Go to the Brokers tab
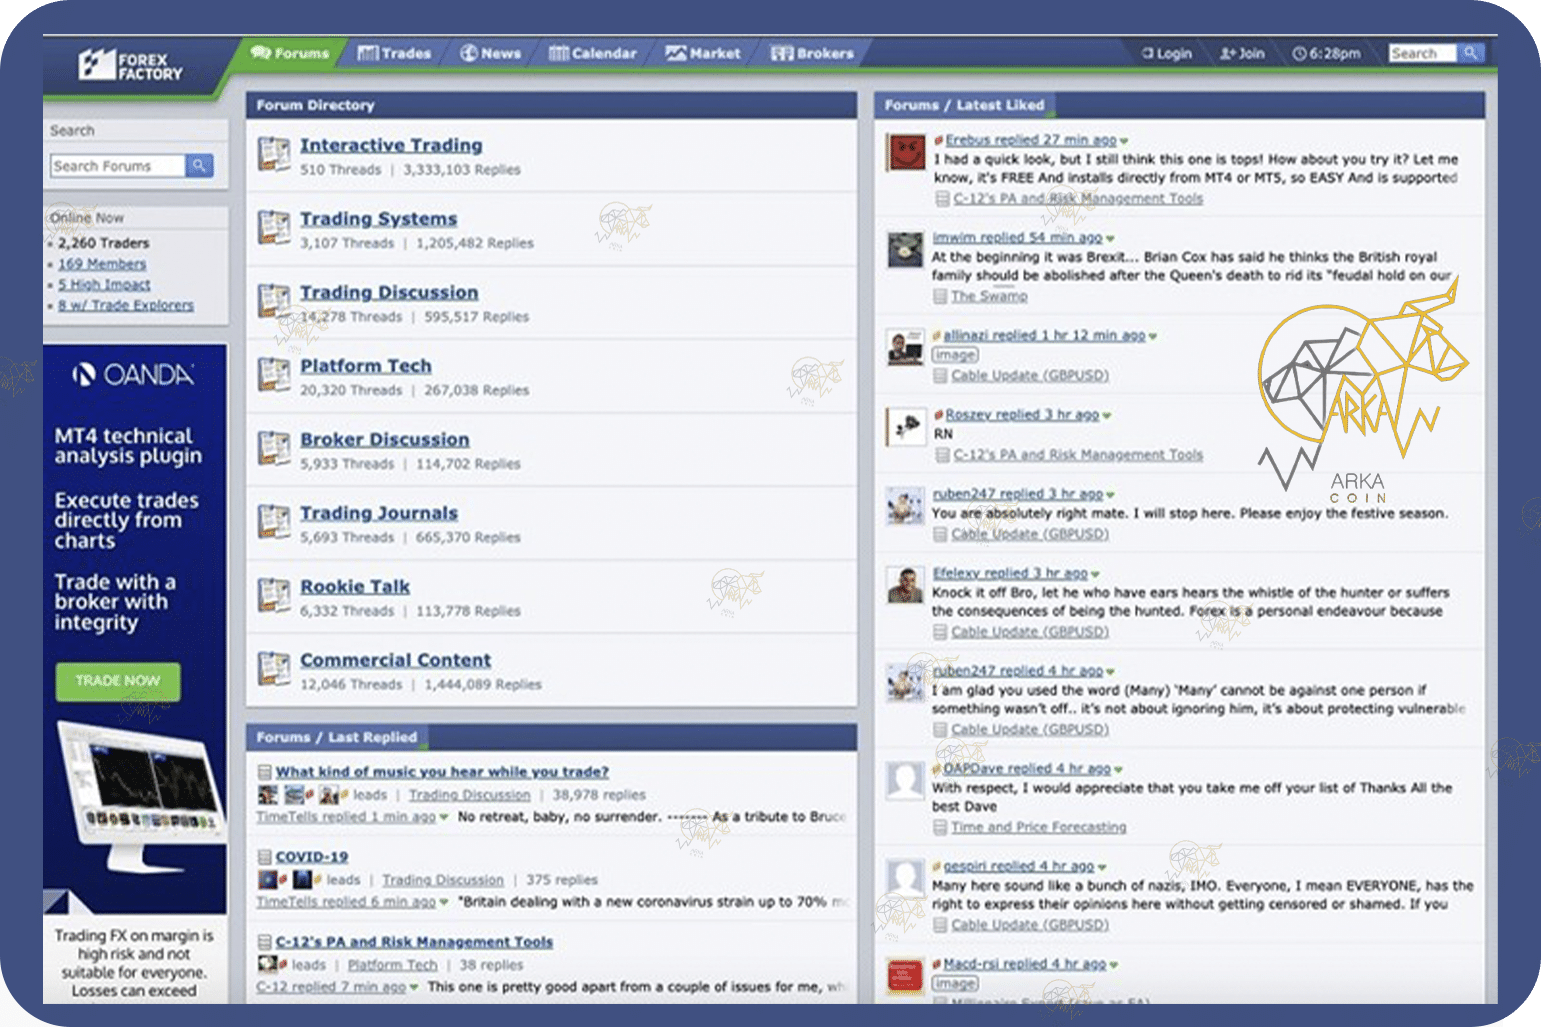Image resolution: width=1541 pixels, height=1027 pixels. click(812, 53)
